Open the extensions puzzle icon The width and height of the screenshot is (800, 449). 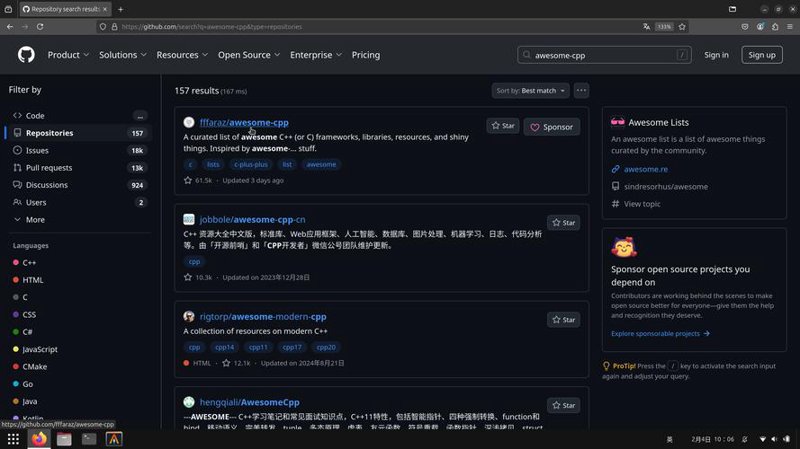[775, 27]
